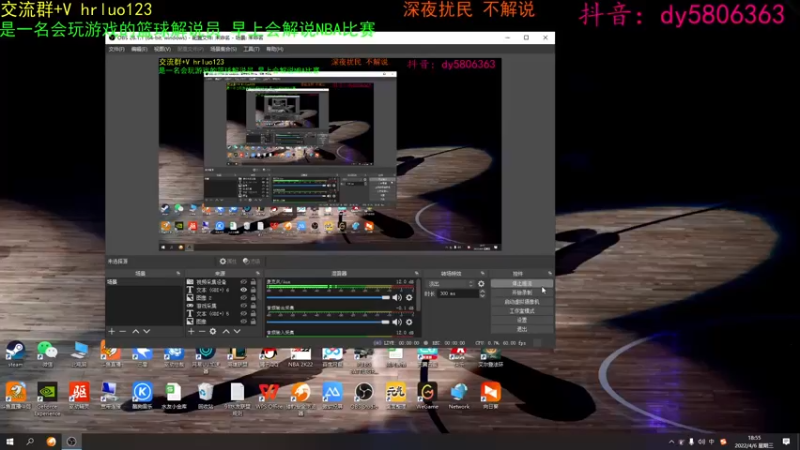This screenshot has width=800, height=450.
Task: Move source down in sources panel
Action: click(237, 331)
